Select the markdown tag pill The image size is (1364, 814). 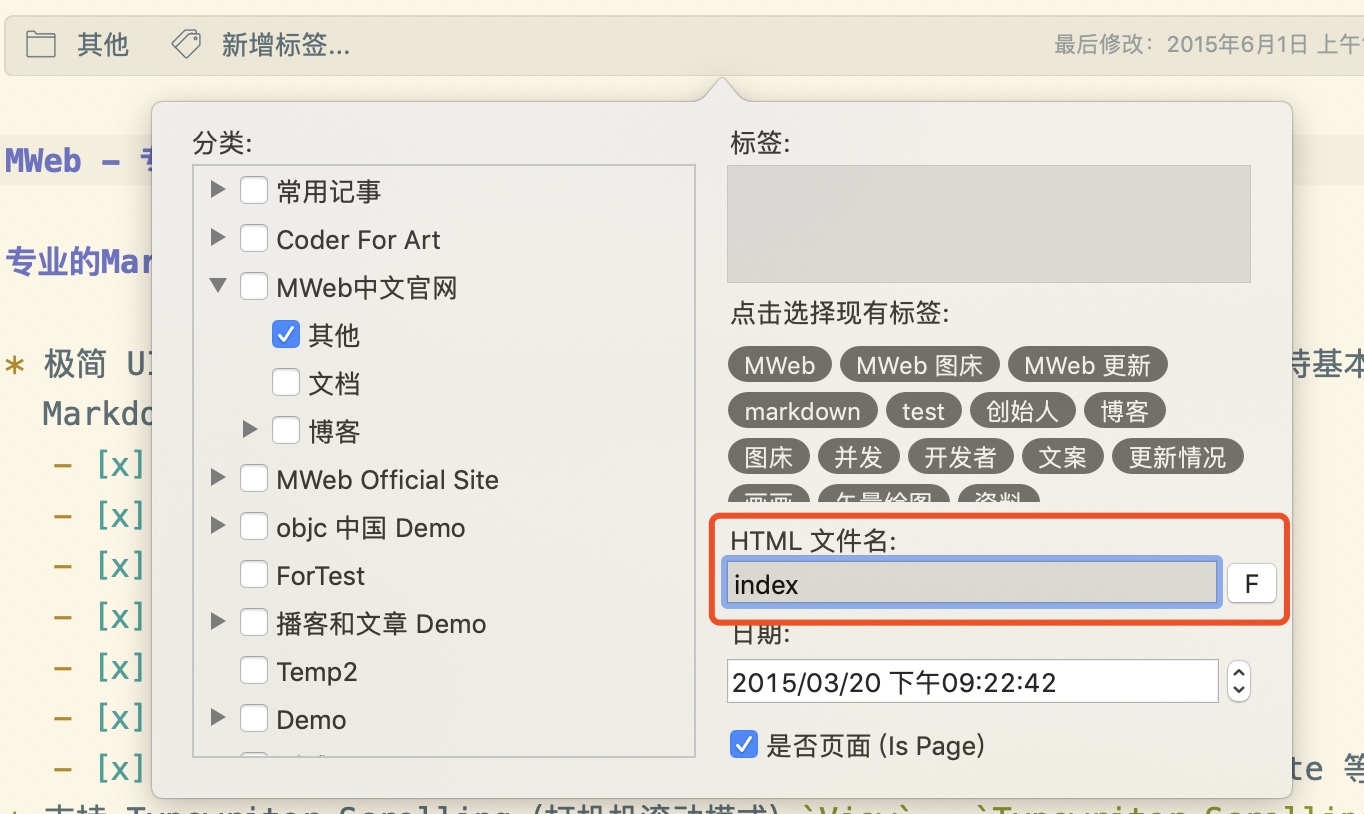(802, 412)
